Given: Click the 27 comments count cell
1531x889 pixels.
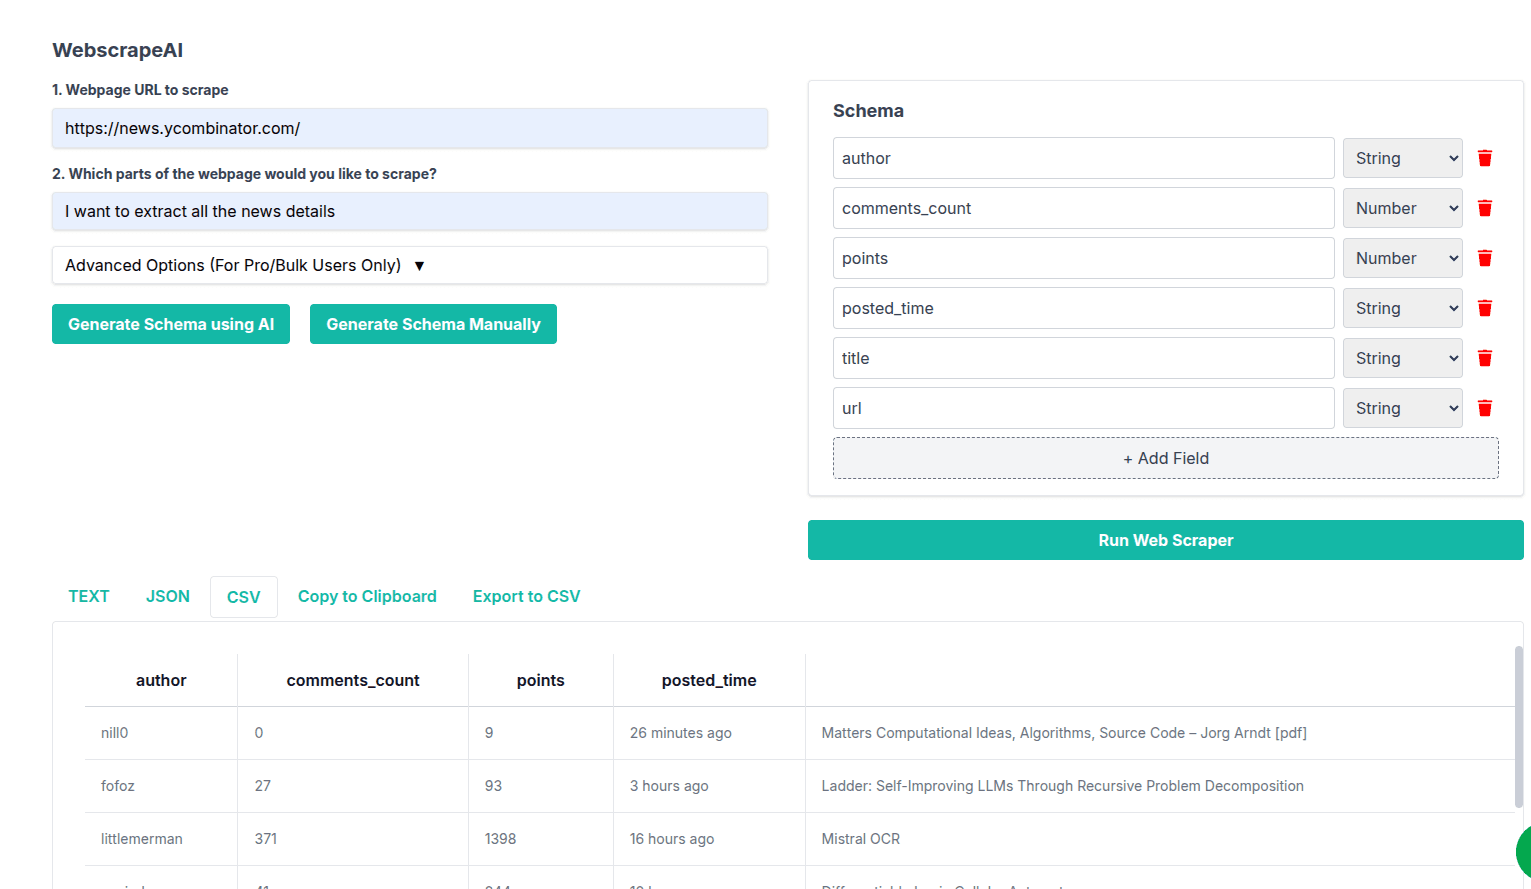Looking at the screenshot, I should [353, 786].
